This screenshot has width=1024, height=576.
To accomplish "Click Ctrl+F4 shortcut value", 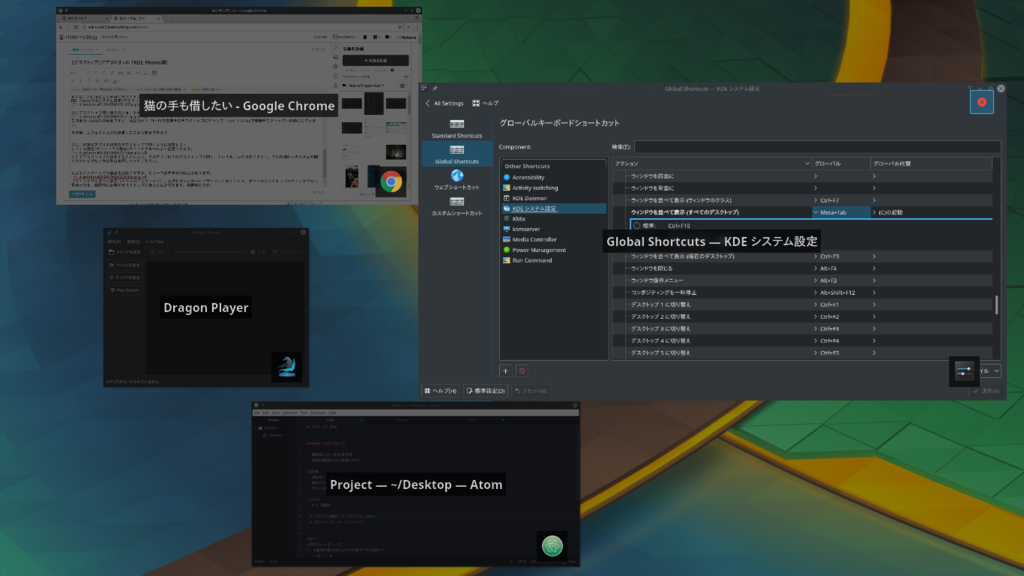I will click(x=829, y=341).
